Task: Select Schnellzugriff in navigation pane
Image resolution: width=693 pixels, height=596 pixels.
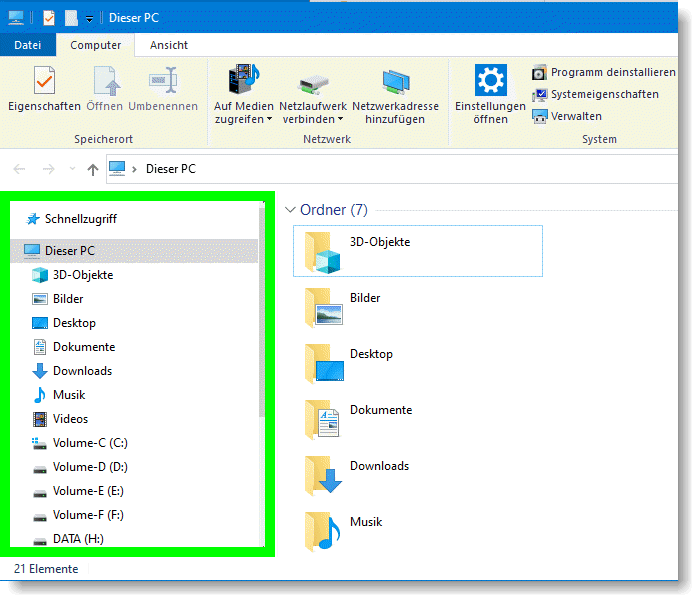Action: 80,219
